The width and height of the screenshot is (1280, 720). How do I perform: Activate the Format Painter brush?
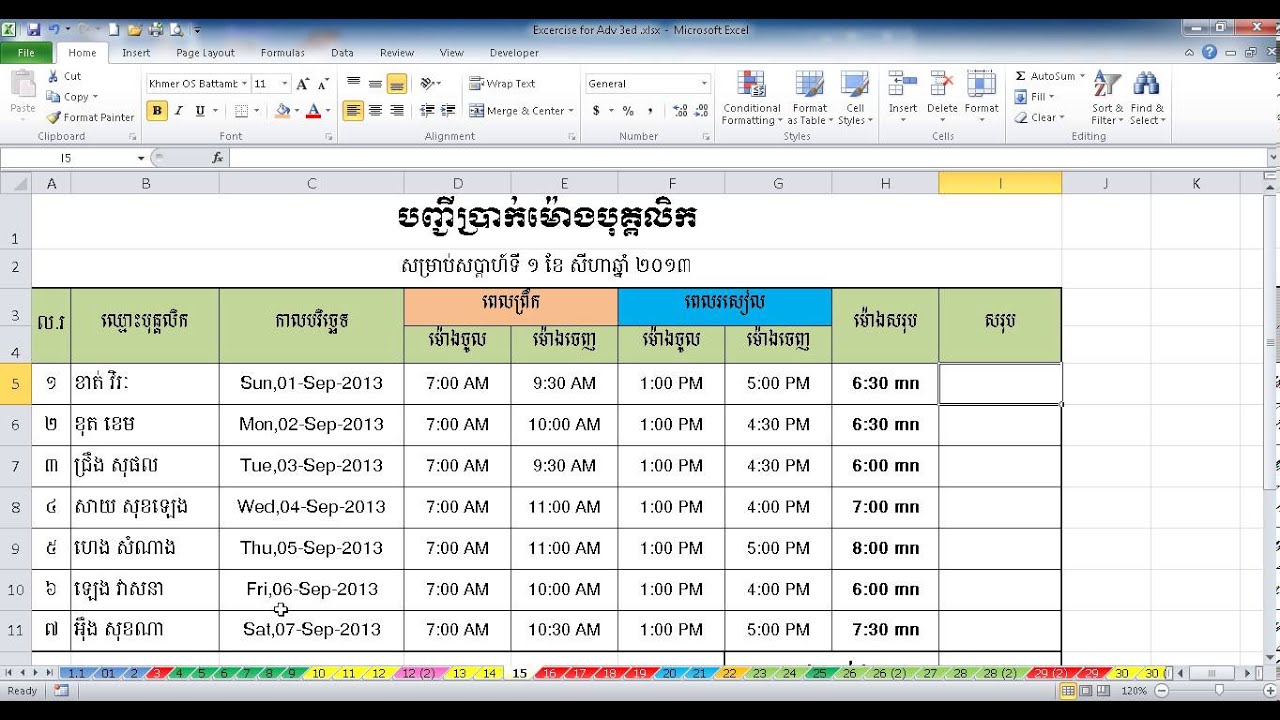(53, 117)
